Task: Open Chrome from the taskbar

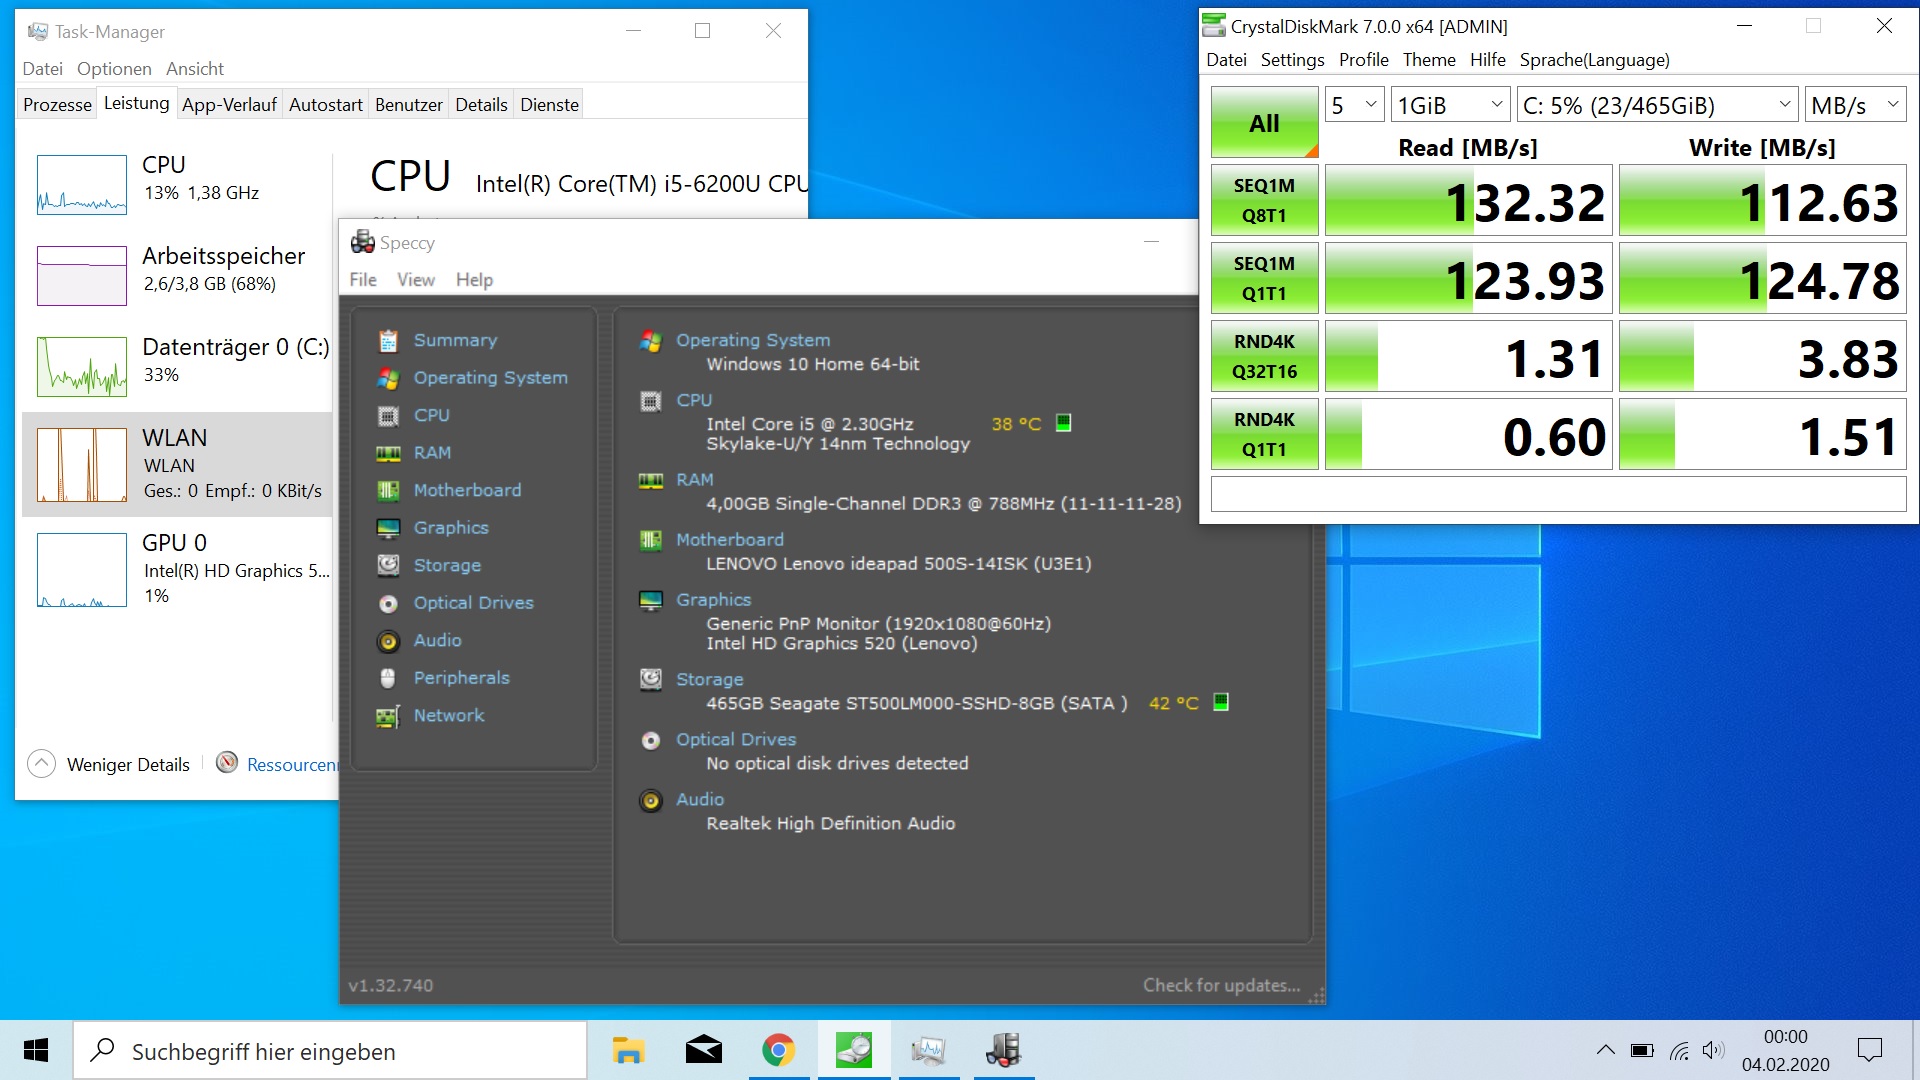Action: [x=778, y=1050]
